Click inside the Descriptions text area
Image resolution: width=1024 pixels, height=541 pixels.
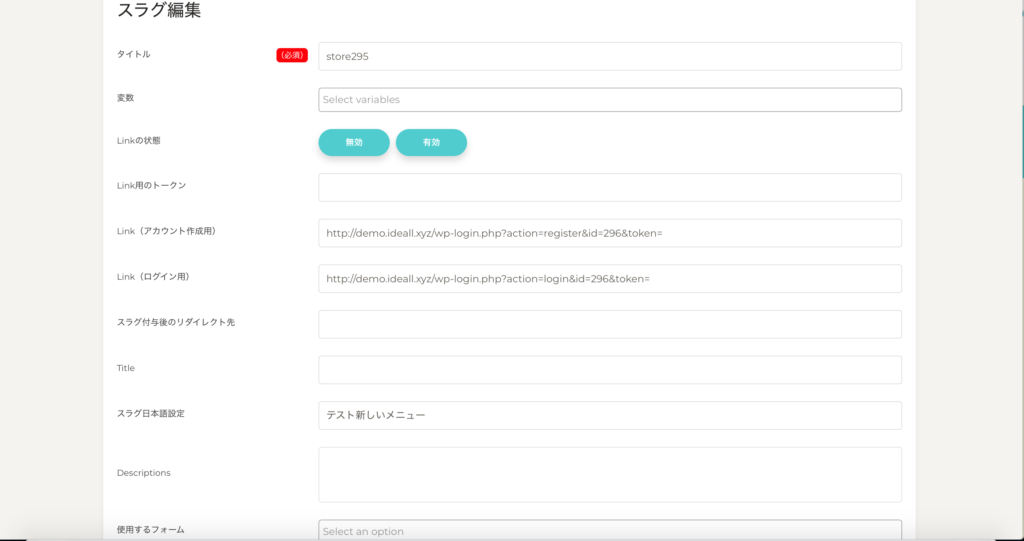[x=609, y=474]
